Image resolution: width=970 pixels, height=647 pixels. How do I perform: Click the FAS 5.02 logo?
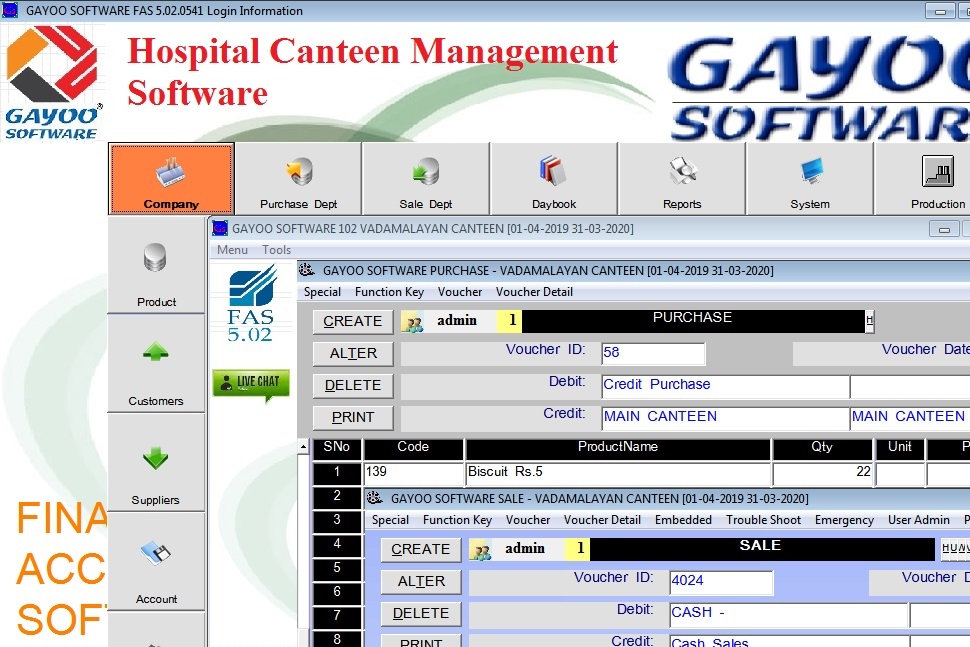pyautogui.click(x=251, y=303)
